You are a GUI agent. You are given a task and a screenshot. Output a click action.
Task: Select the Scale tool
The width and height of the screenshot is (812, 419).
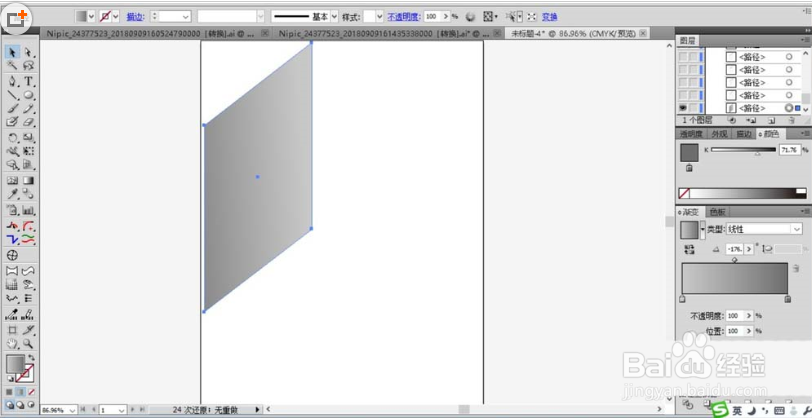28,138
